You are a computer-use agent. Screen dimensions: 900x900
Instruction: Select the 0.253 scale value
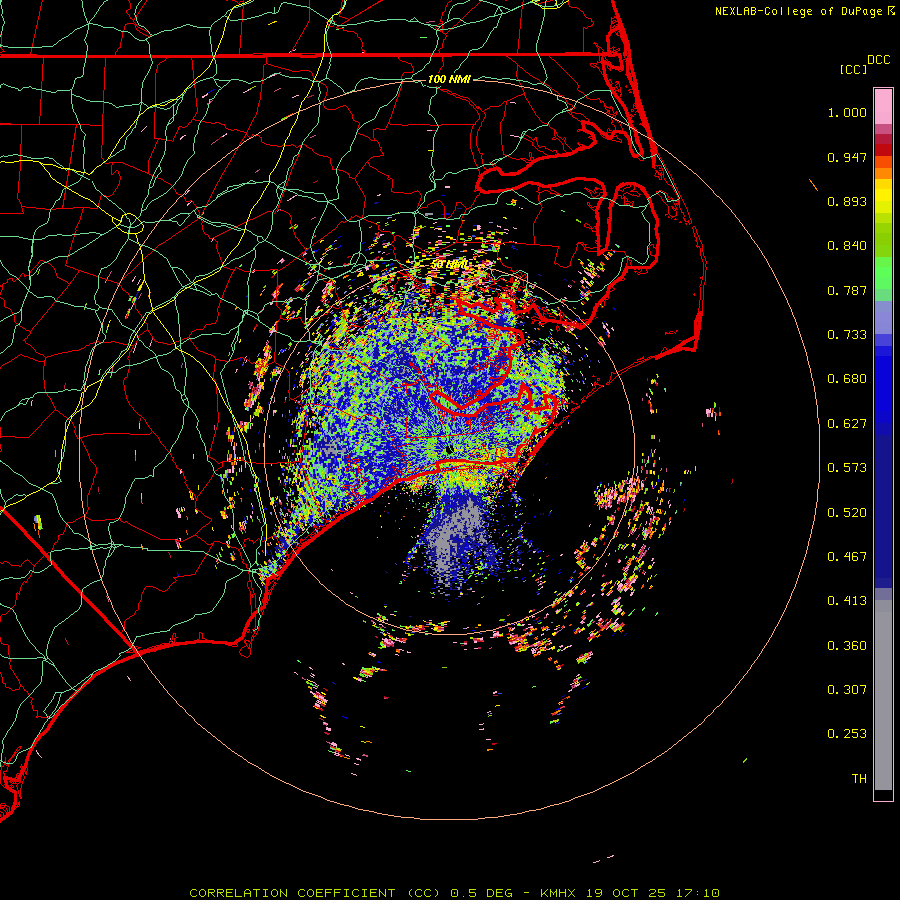[x=847, y=734]
